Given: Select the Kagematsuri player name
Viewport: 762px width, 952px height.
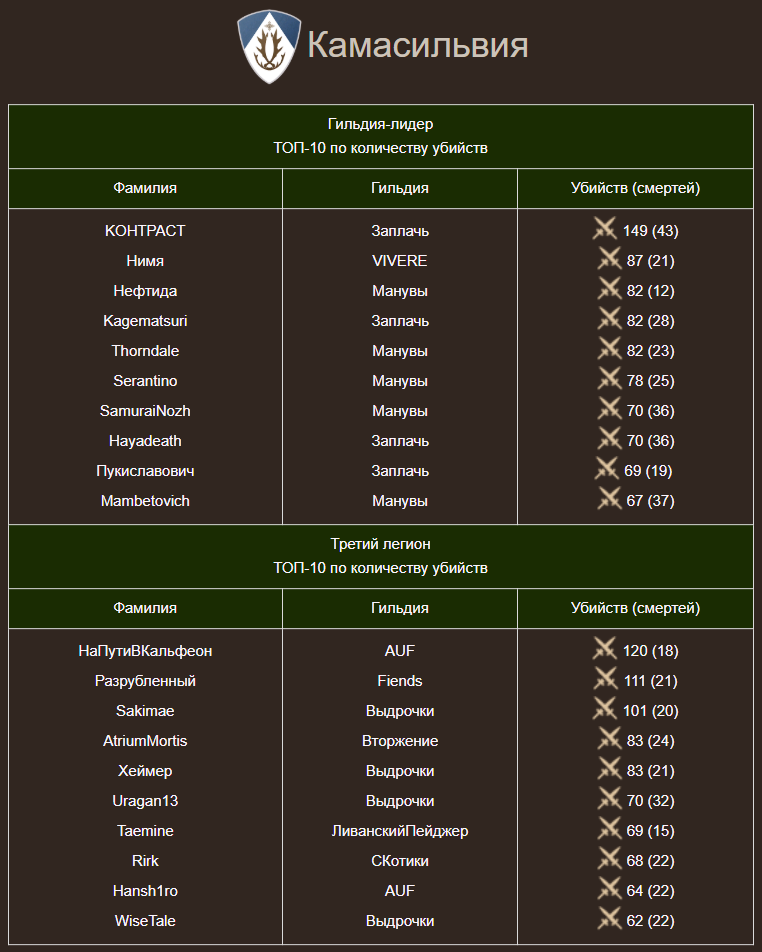Looking at the screenshot, I should tap(145, 321).
